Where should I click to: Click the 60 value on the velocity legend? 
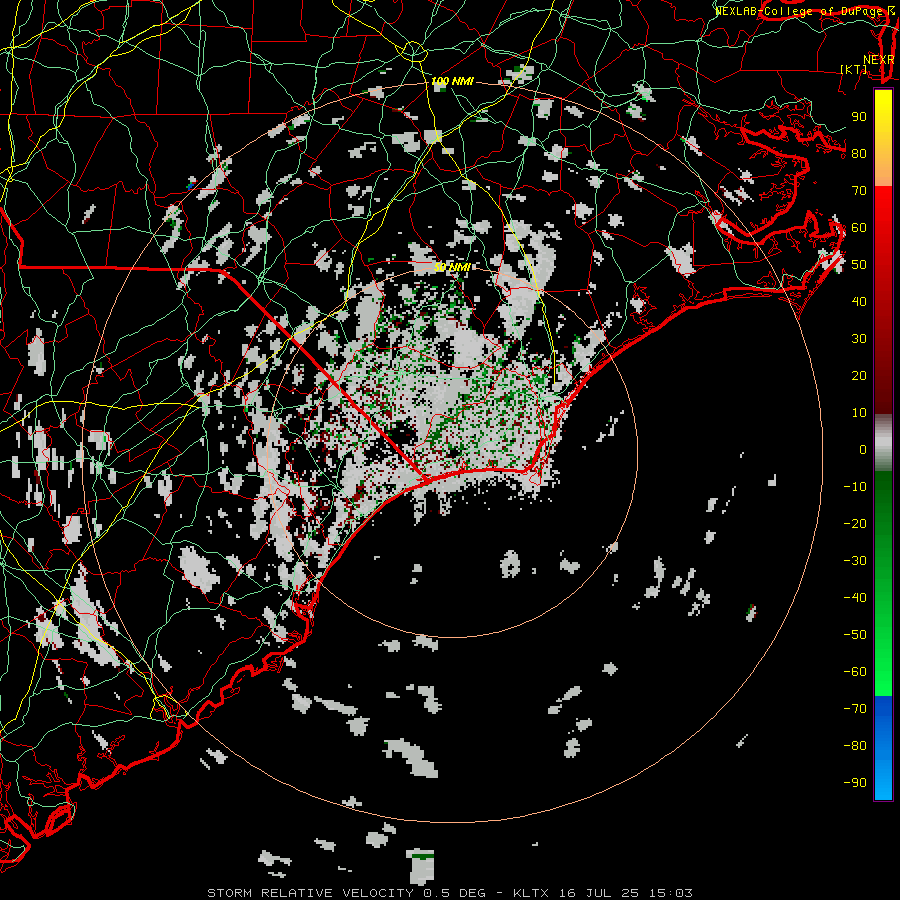tap(859, 228)
